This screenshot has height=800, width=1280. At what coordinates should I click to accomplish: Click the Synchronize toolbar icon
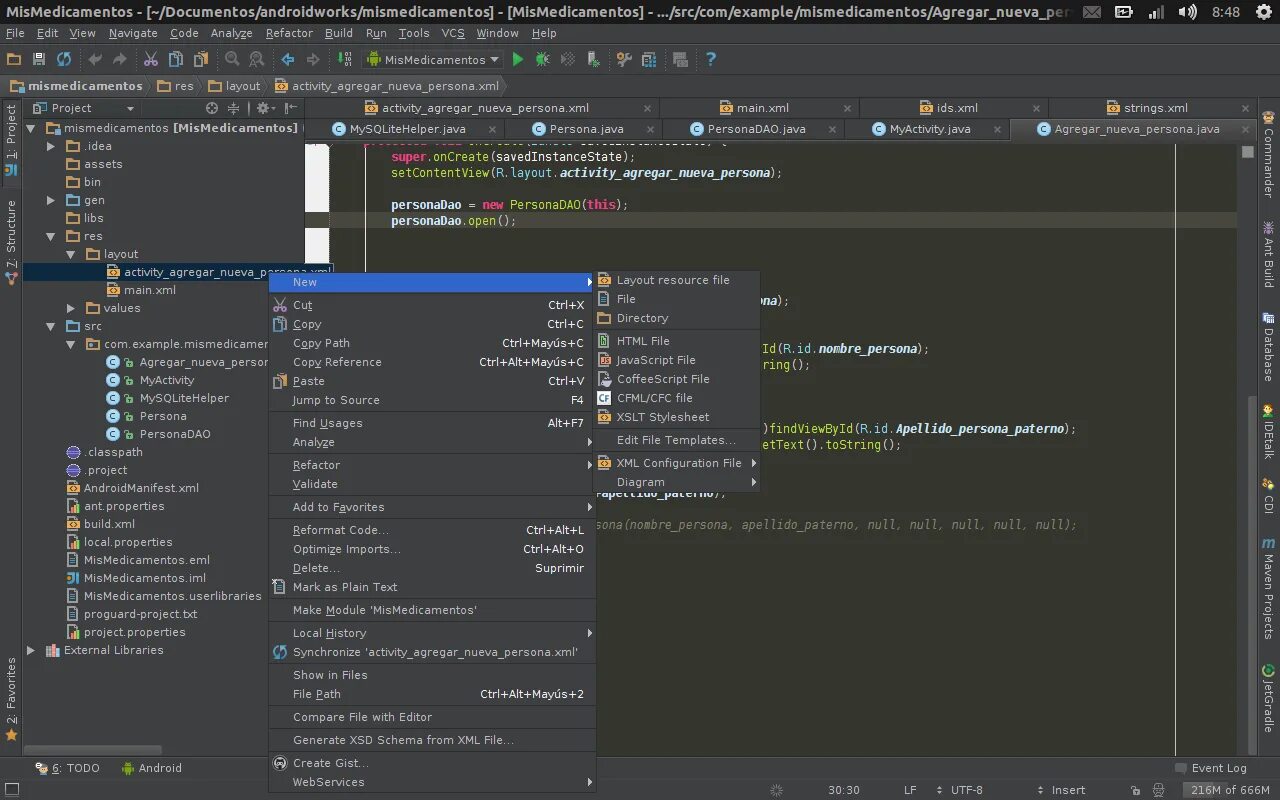64,60
